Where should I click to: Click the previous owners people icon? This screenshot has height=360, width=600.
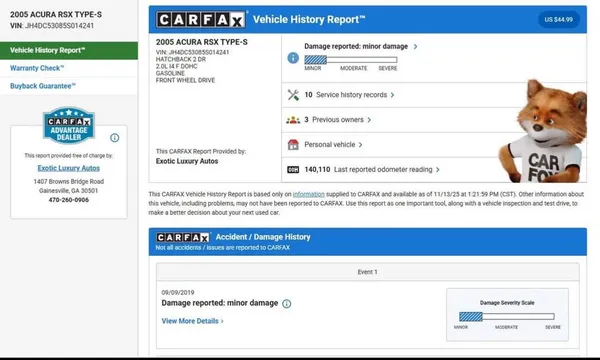coord(293,120)
